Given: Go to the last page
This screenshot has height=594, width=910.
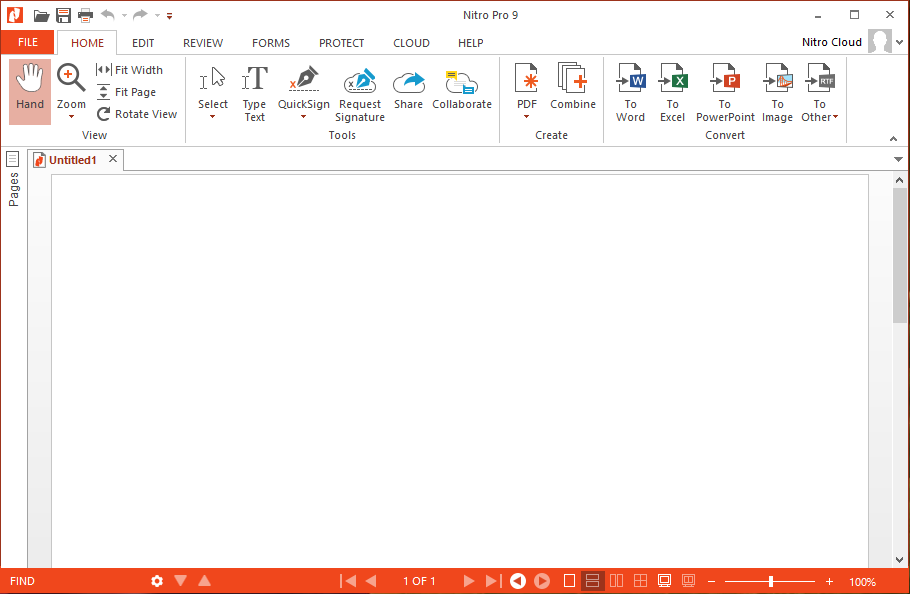Looking at the screenshot, I should pyautogui.click(x=493, y=581).
